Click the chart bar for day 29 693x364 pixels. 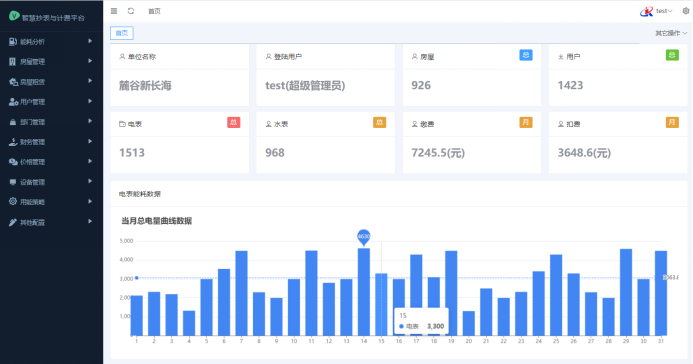click(626, 292)
